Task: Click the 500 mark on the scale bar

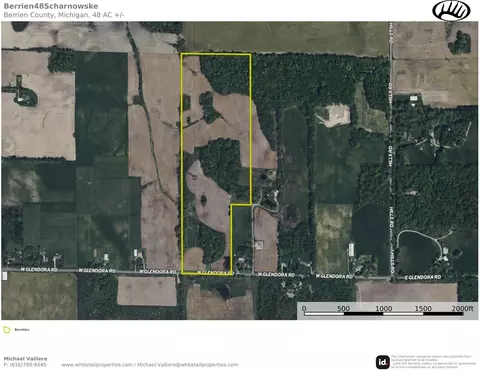Action: pos(343,309)
